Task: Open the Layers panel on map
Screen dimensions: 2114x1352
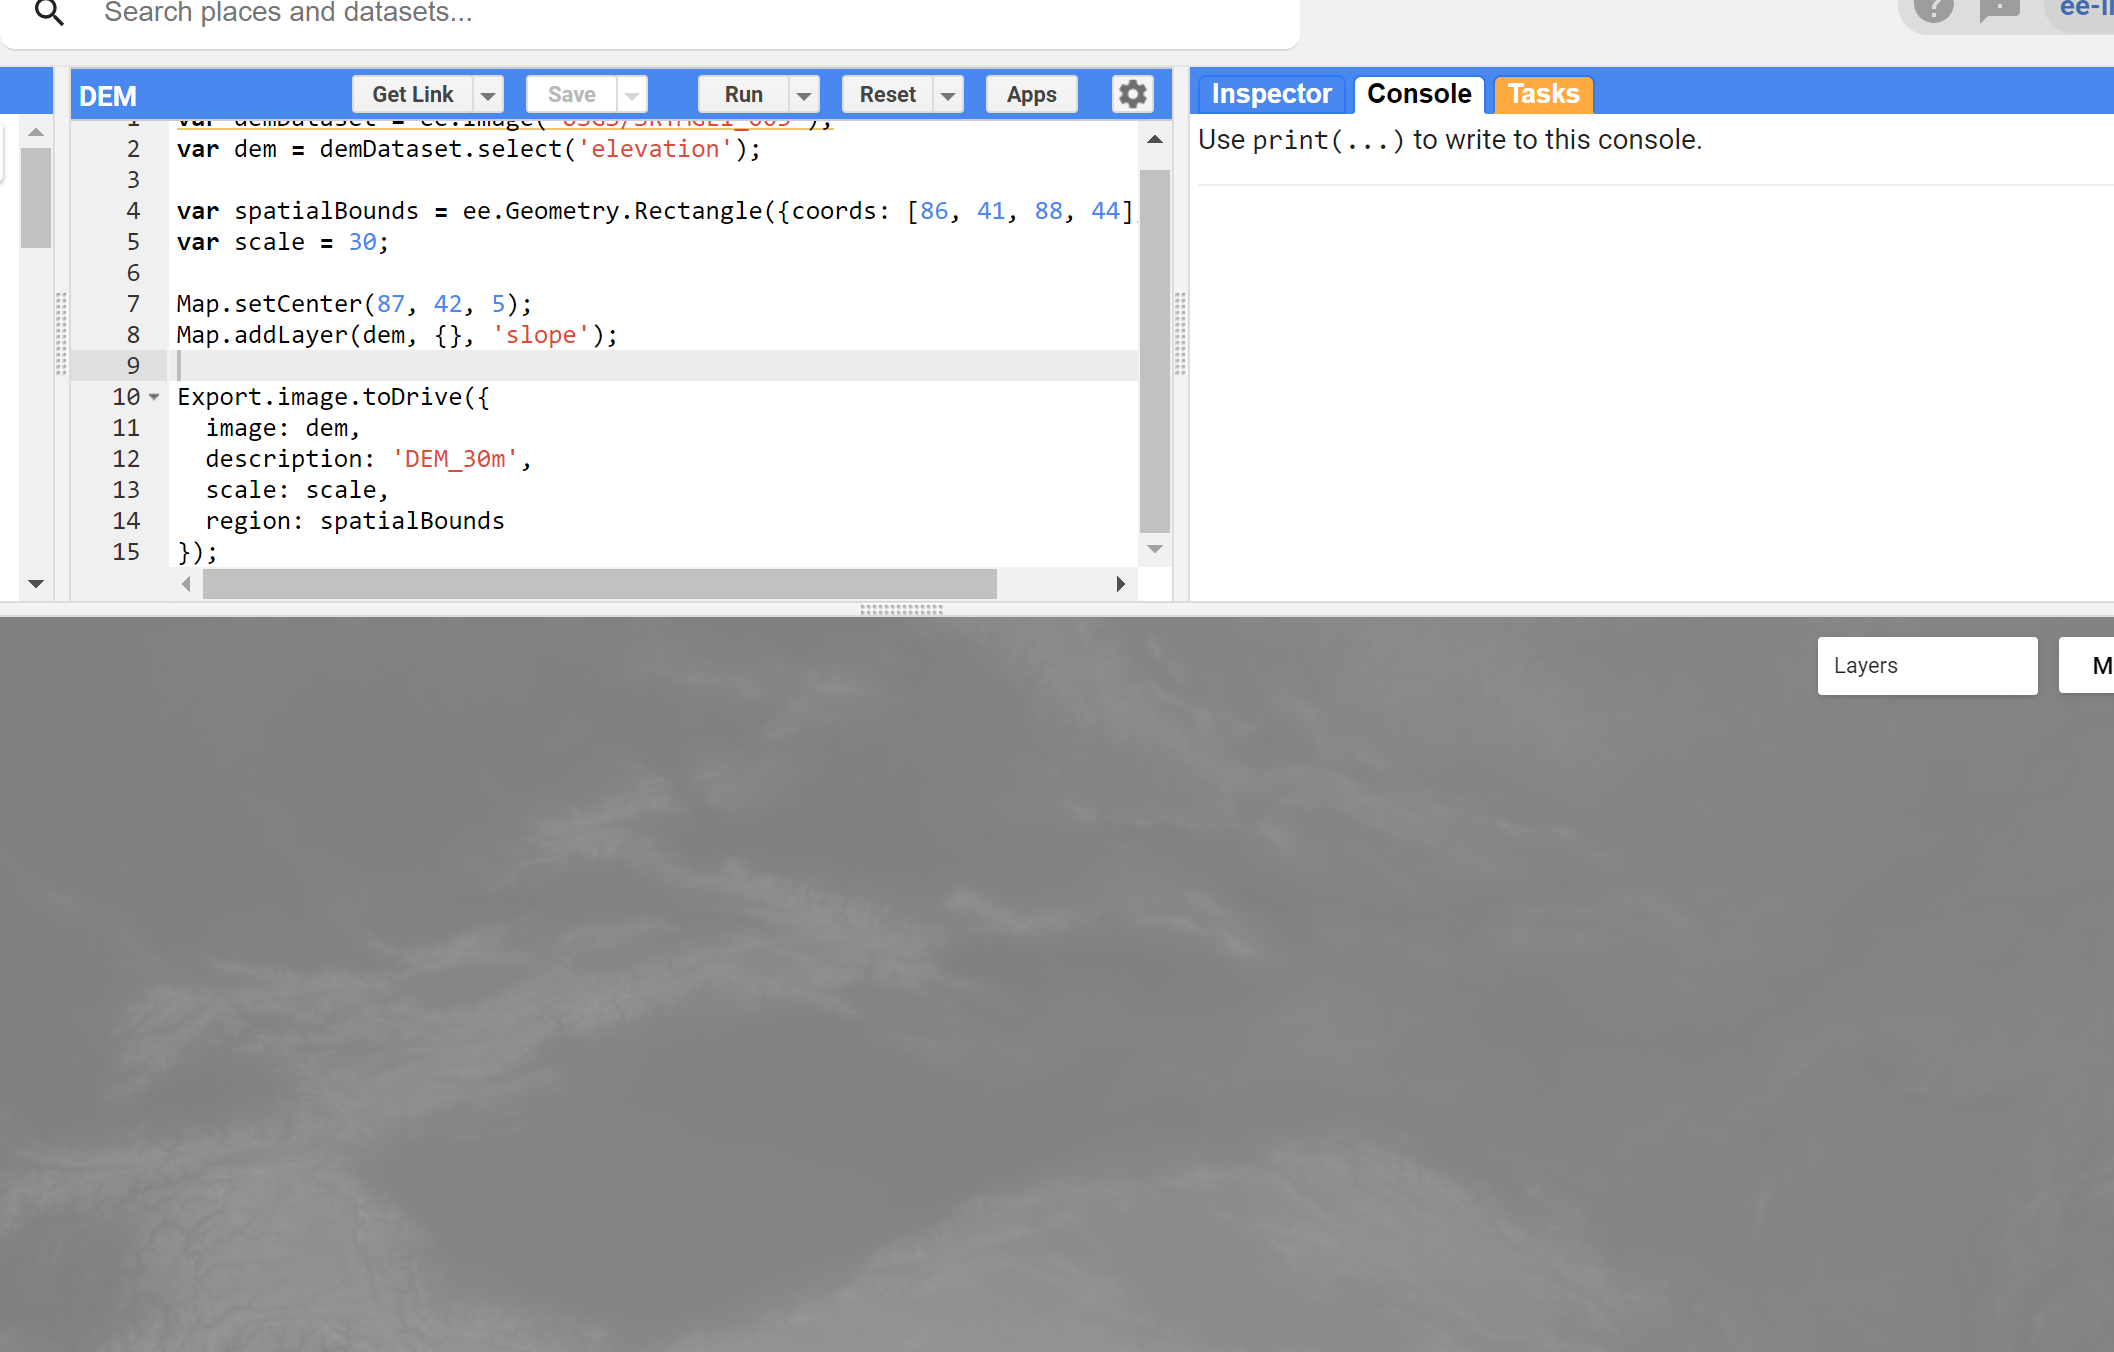Action: pos(1926,666)
